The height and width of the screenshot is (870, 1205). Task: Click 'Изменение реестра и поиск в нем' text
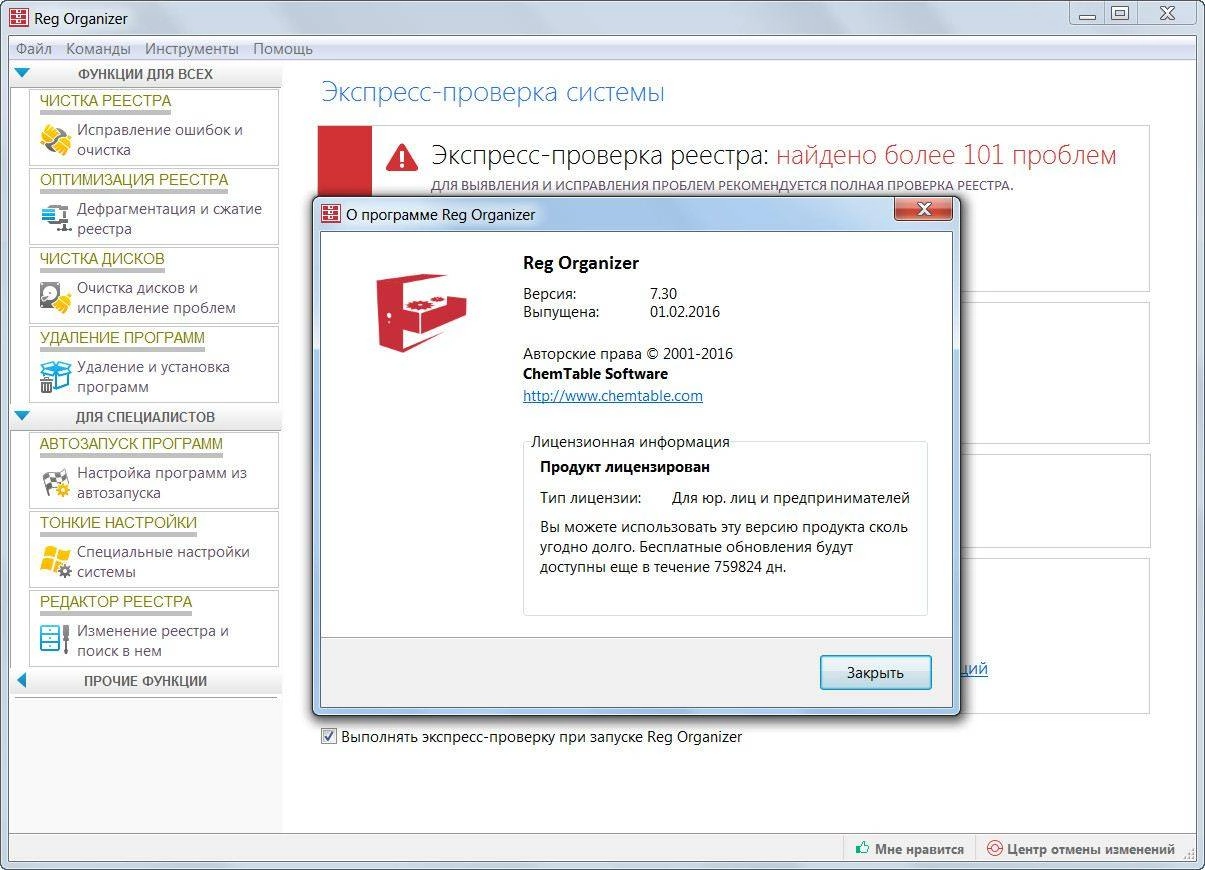click(x=153, y=641)
